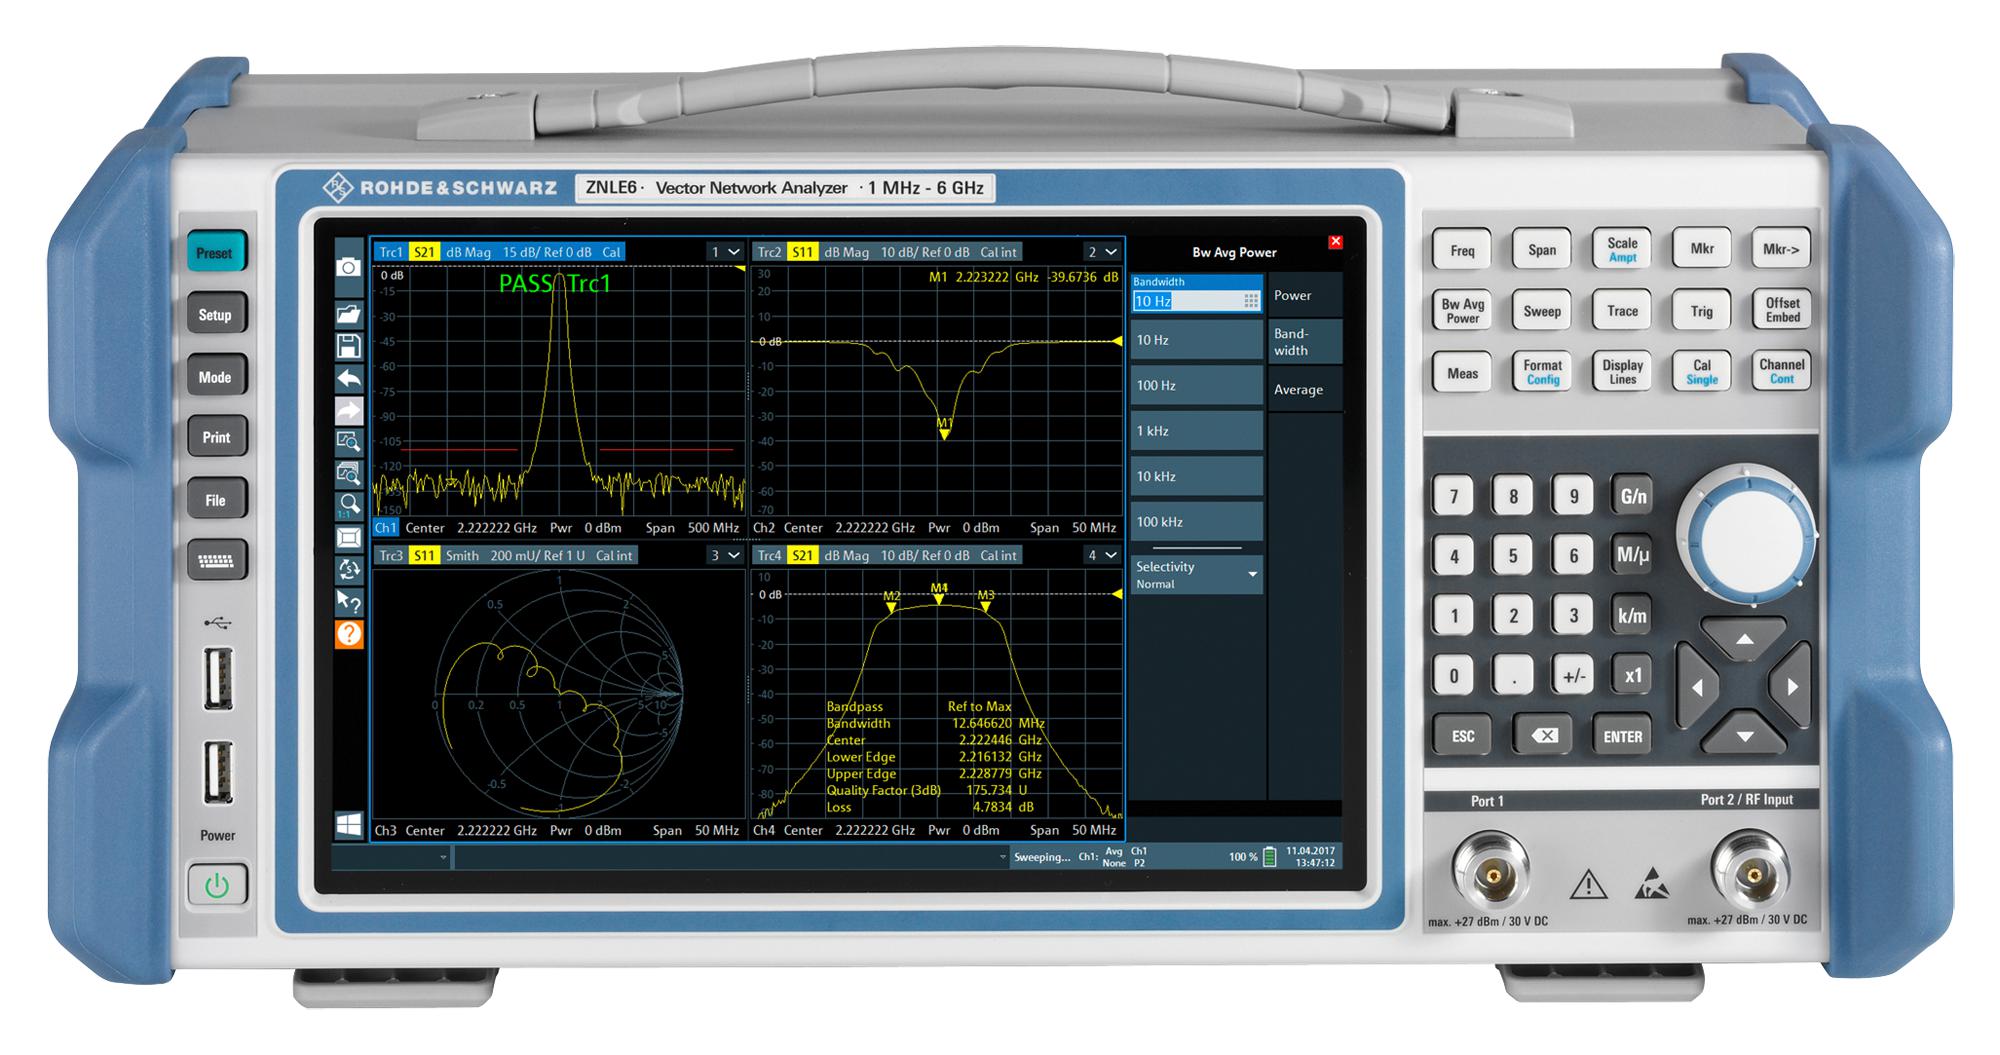
Task: Click the numeric keypad icon in Bandwidth field
Action: coord(1250,301)
